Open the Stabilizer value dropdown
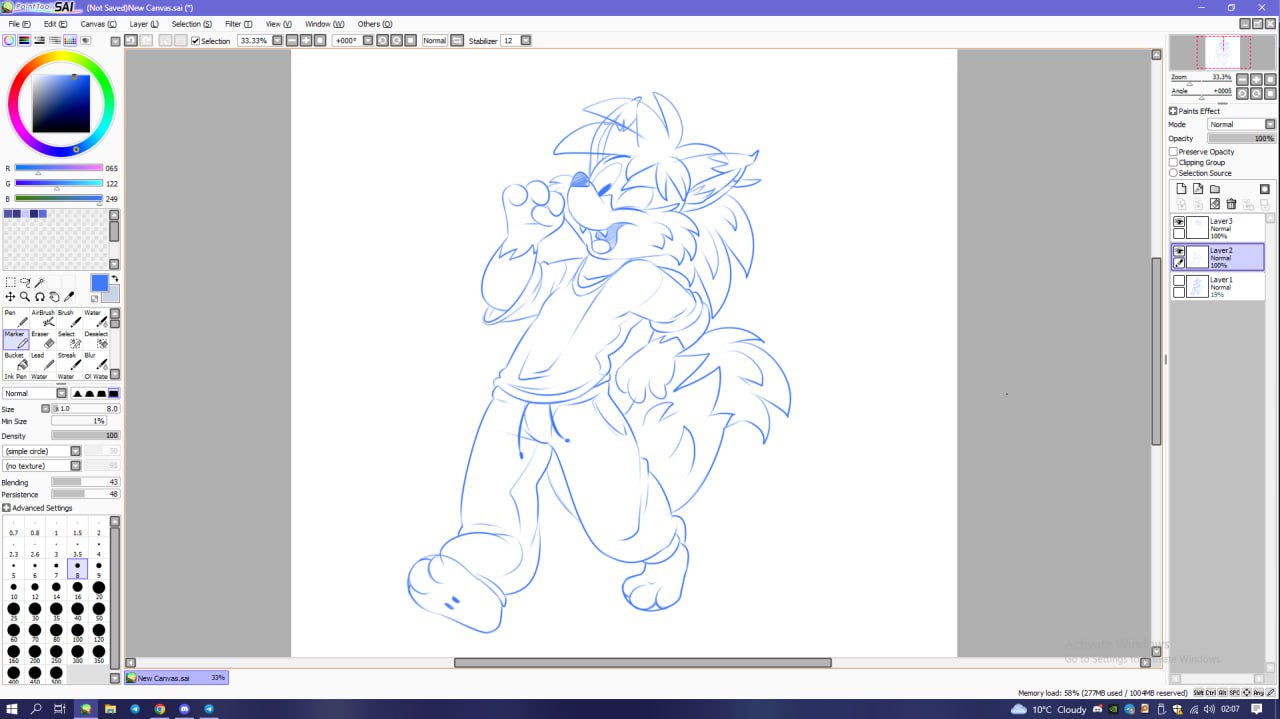 click(525, 41)
